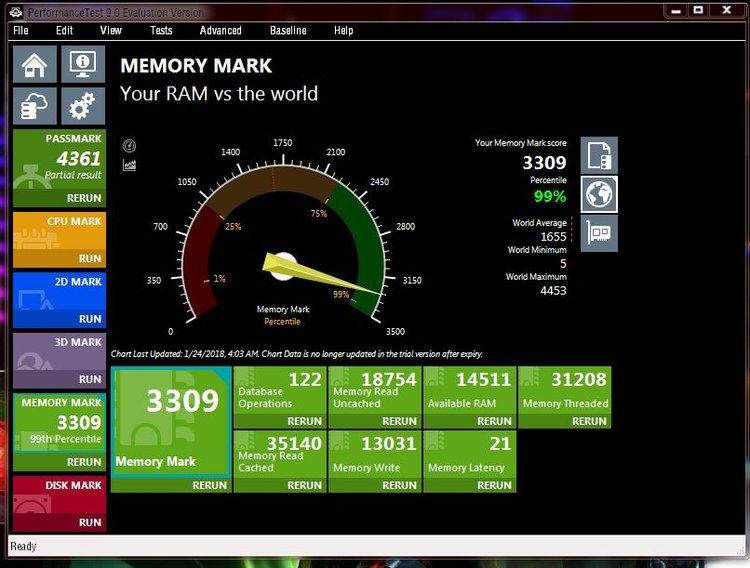Open the Tests menu
The height and width of the screenshot is (568, 750).
pyautogui.click(x=161, y=31)
